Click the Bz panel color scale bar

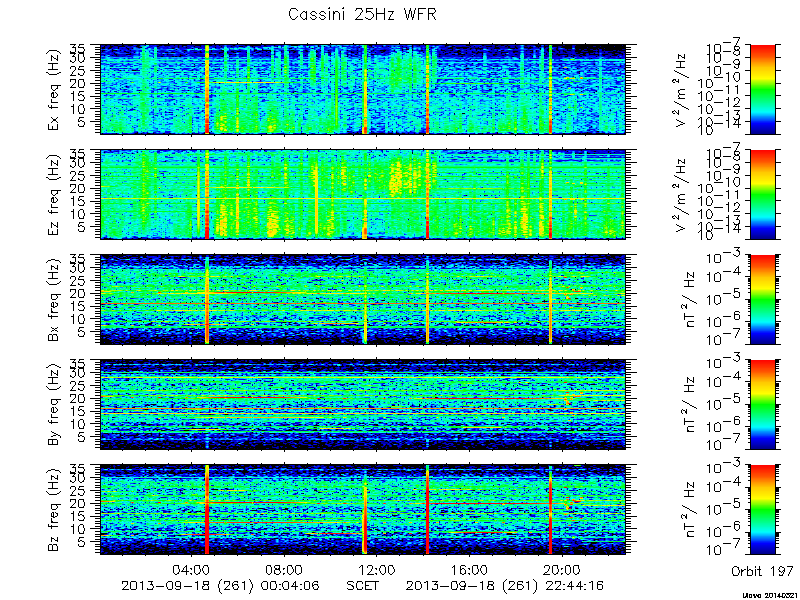coord(762,510)
